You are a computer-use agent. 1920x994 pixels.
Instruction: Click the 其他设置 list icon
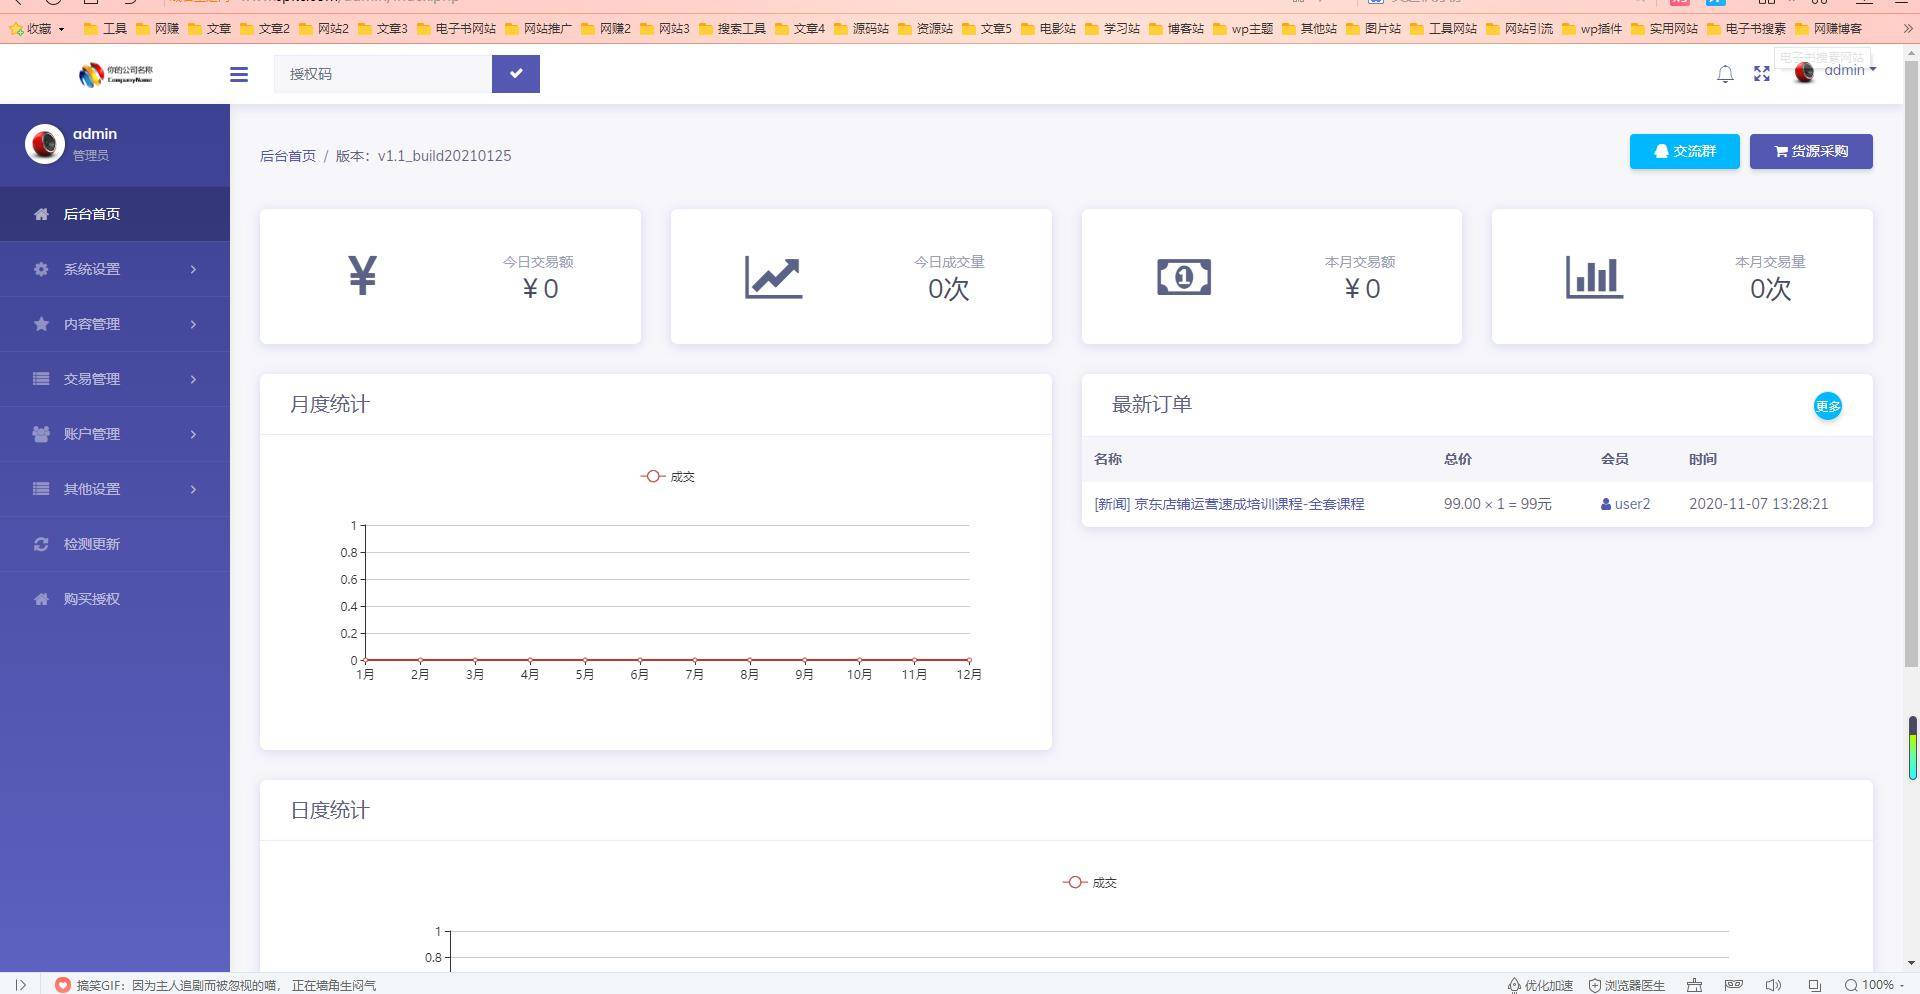coord(41,489)
